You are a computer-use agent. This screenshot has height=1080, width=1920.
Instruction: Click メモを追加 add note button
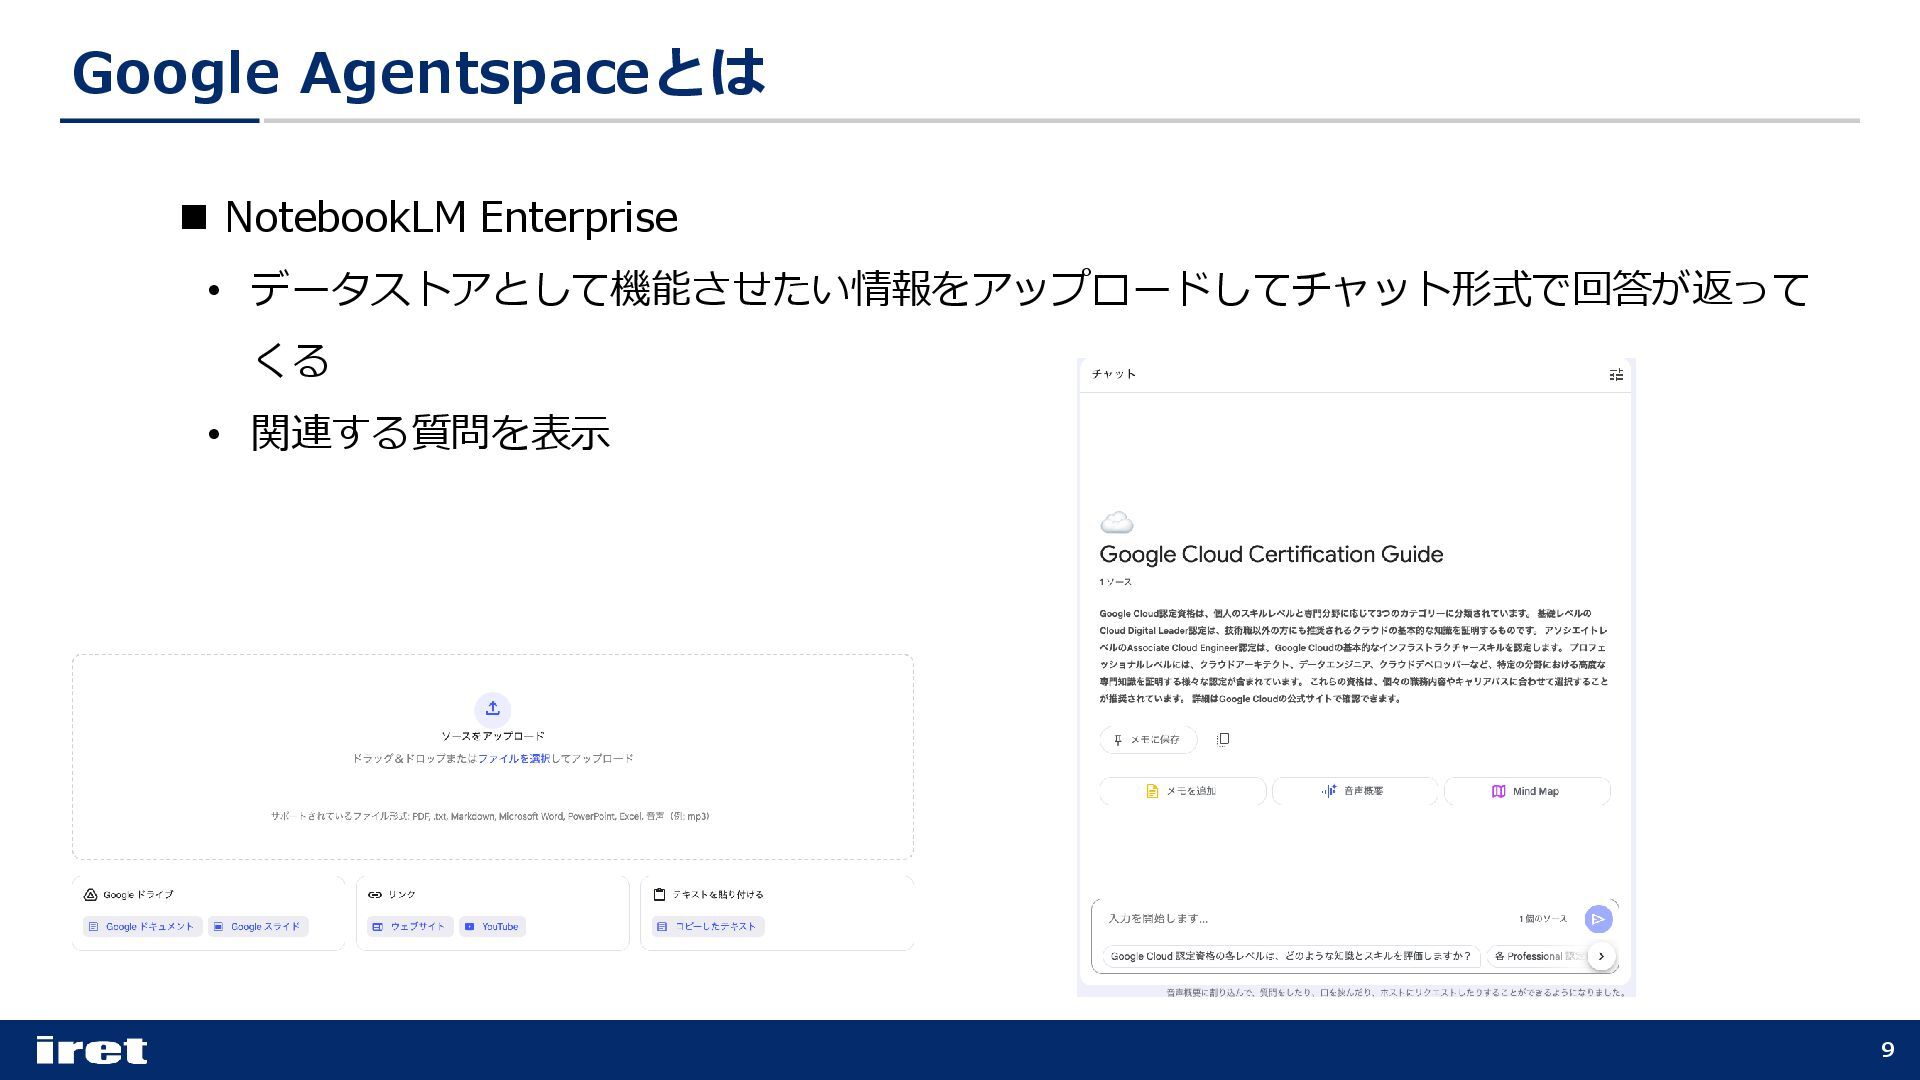(1182, 791)
